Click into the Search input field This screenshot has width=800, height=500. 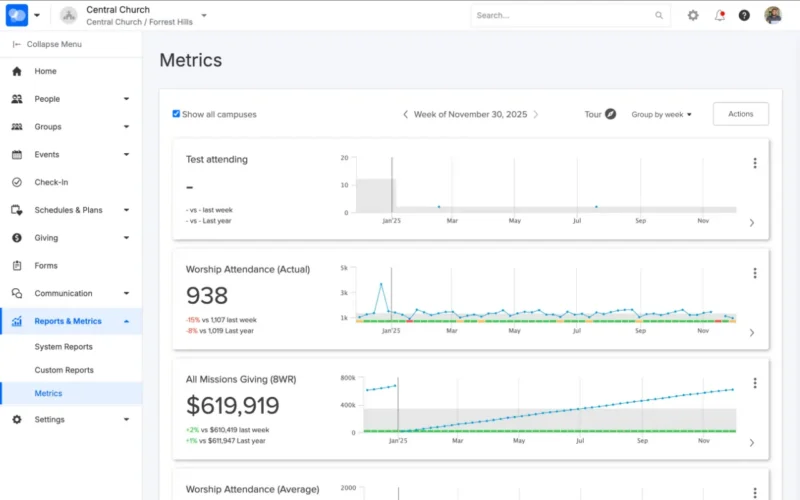560,16
